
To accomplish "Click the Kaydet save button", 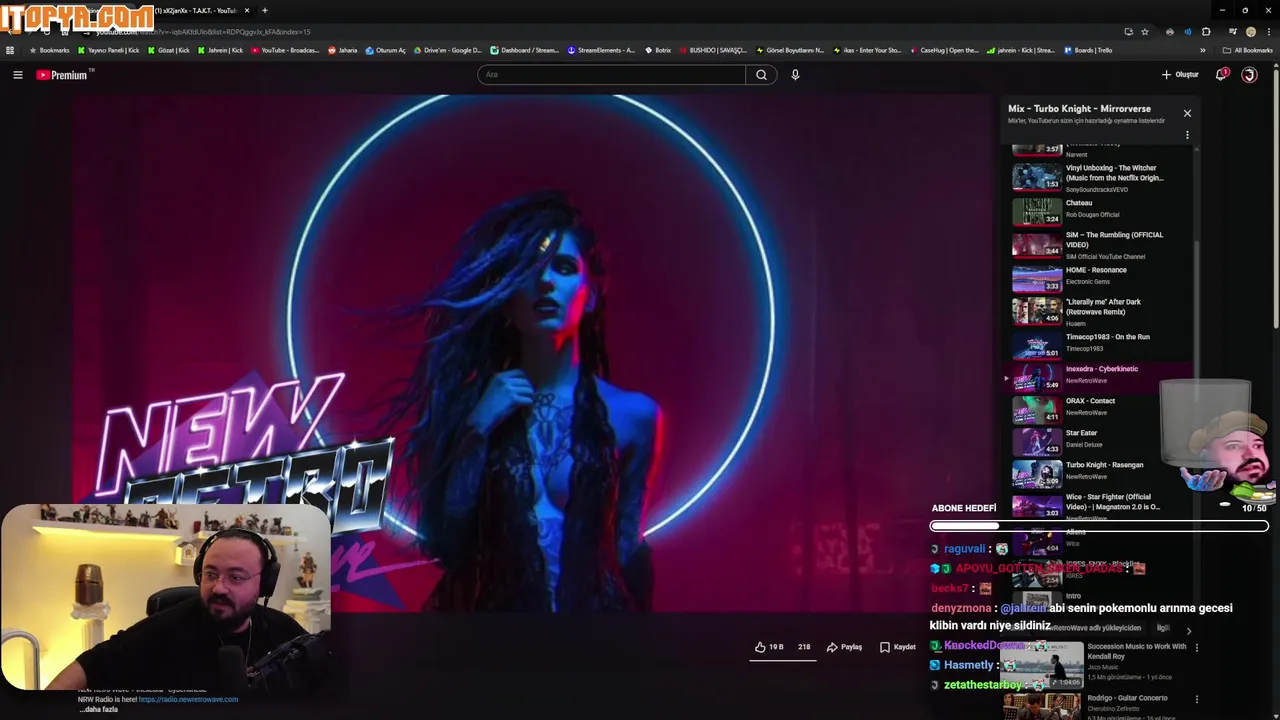I will pos(897,647).
